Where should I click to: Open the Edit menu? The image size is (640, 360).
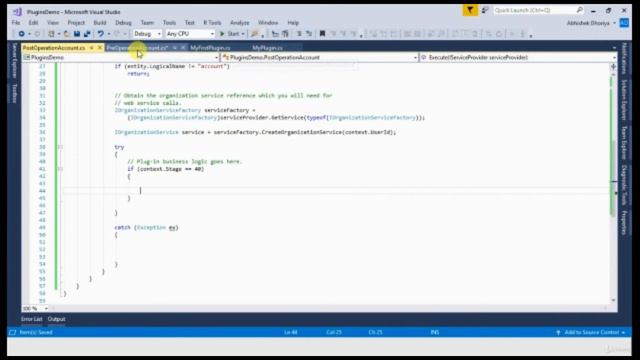click(x=33, y=23)
